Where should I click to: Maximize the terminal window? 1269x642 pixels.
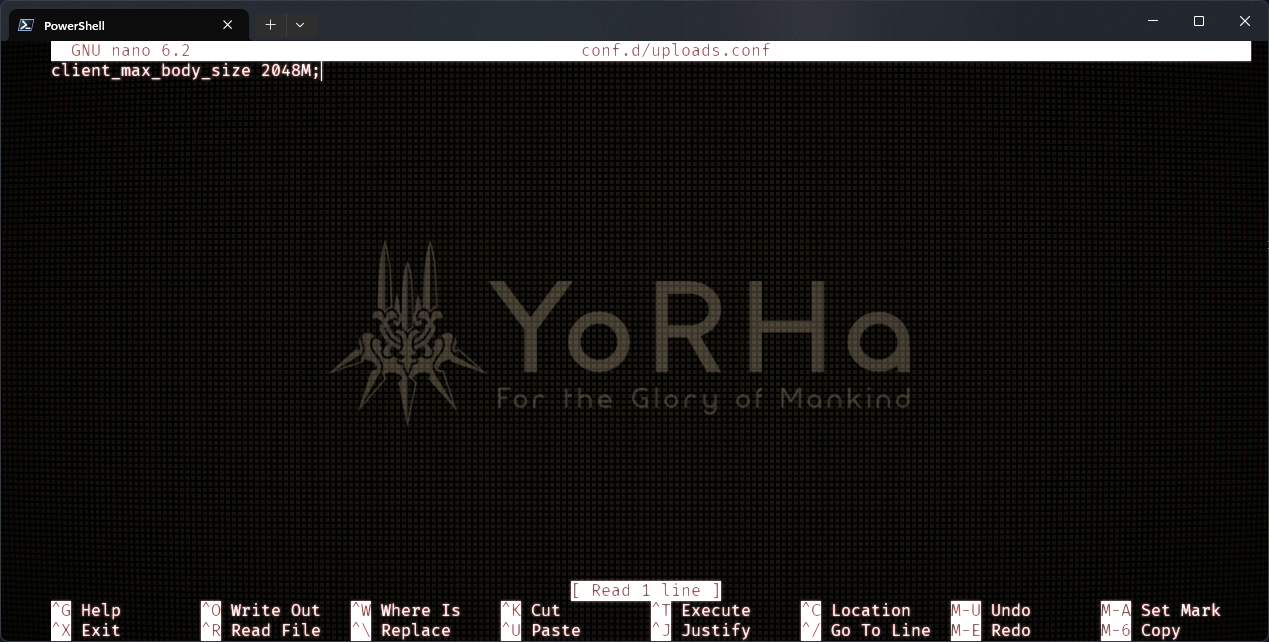pyautogui.click(x=1199, y=21)
